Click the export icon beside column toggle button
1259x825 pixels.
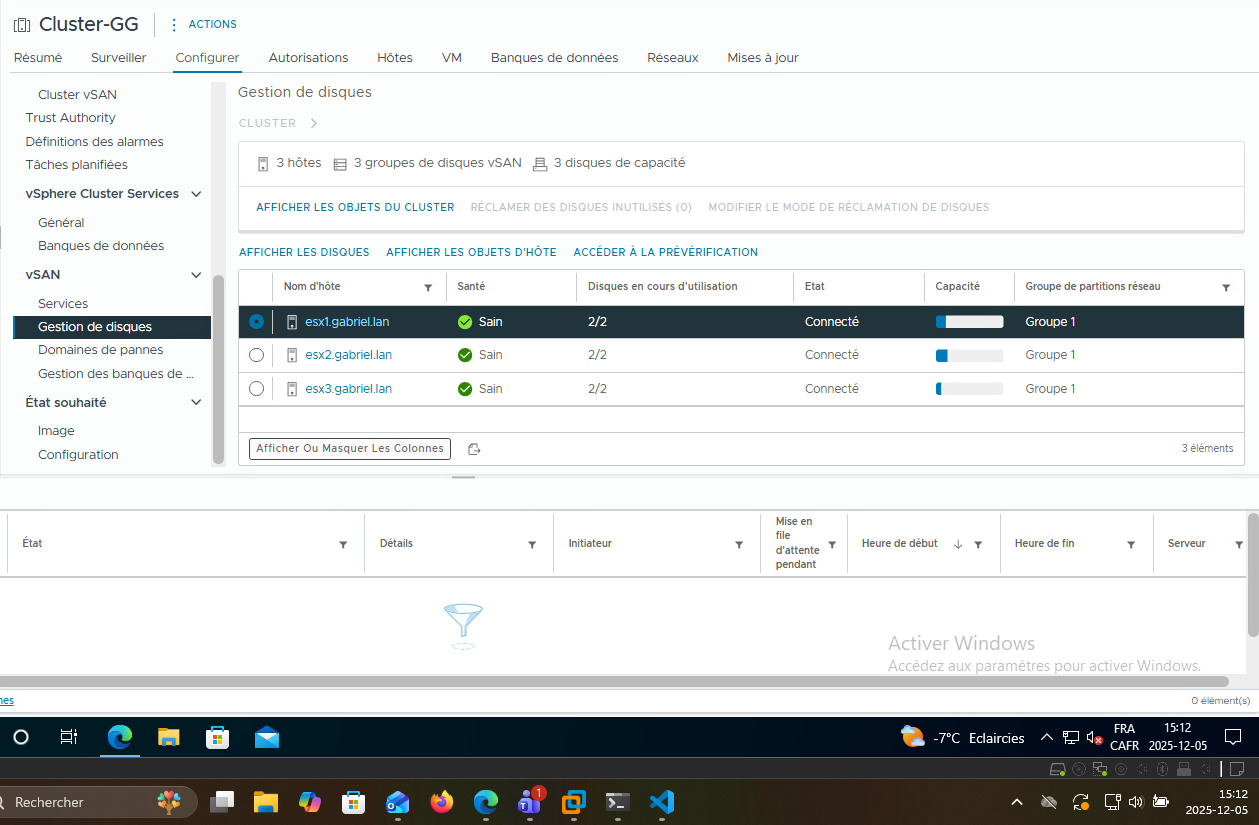(474, 449)
